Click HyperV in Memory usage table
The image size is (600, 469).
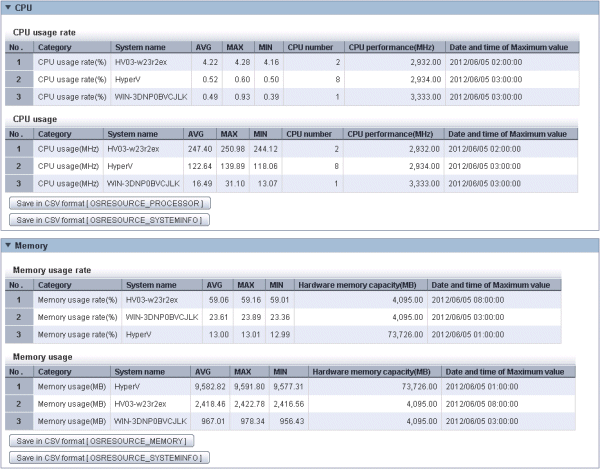tap(127, 387)
